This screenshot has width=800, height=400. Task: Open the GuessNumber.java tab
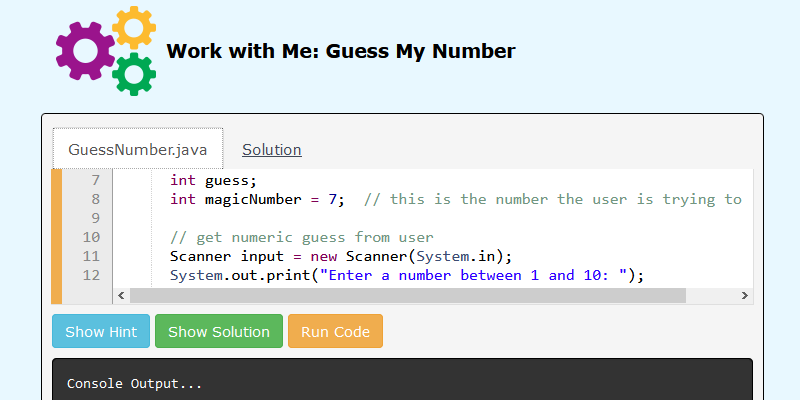tap(138, 149)
